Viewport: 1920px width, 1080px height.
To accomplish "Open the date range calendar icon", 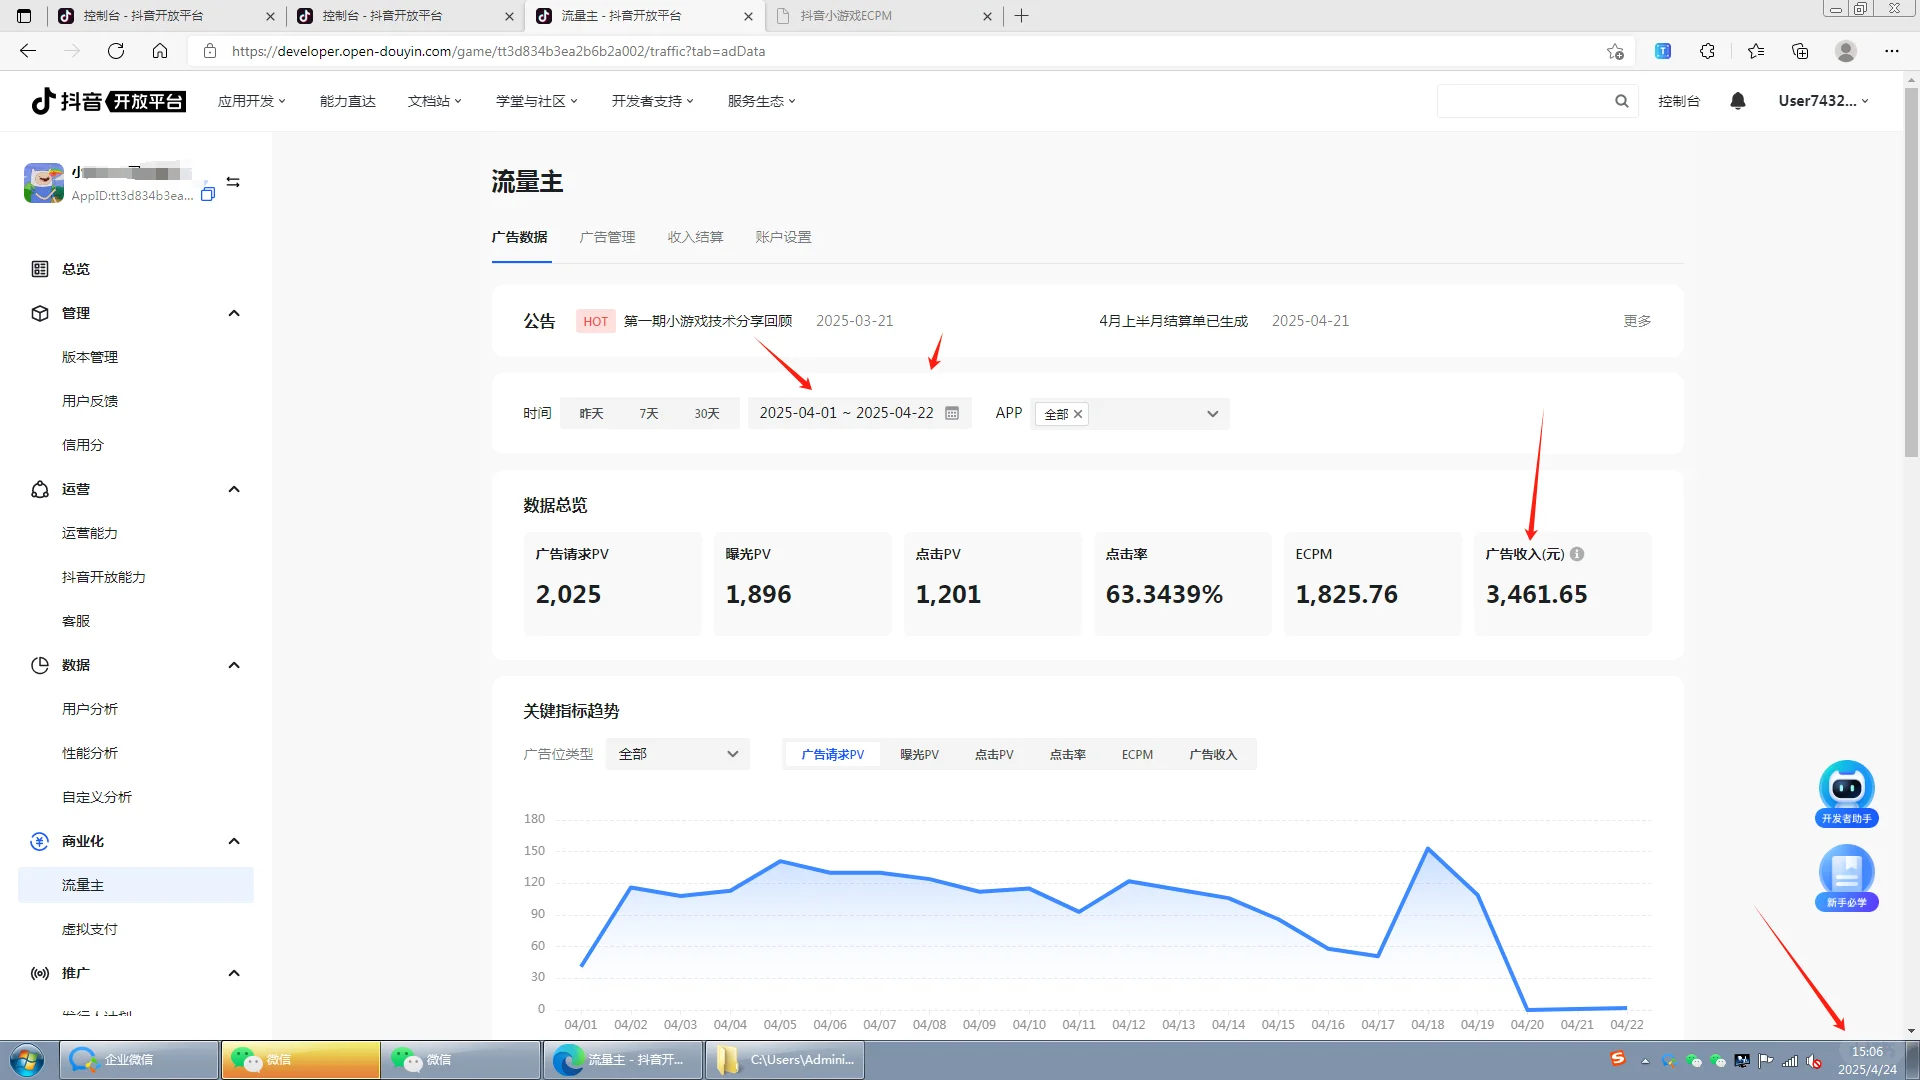I will pyautogui.click(x=952, y=413).
